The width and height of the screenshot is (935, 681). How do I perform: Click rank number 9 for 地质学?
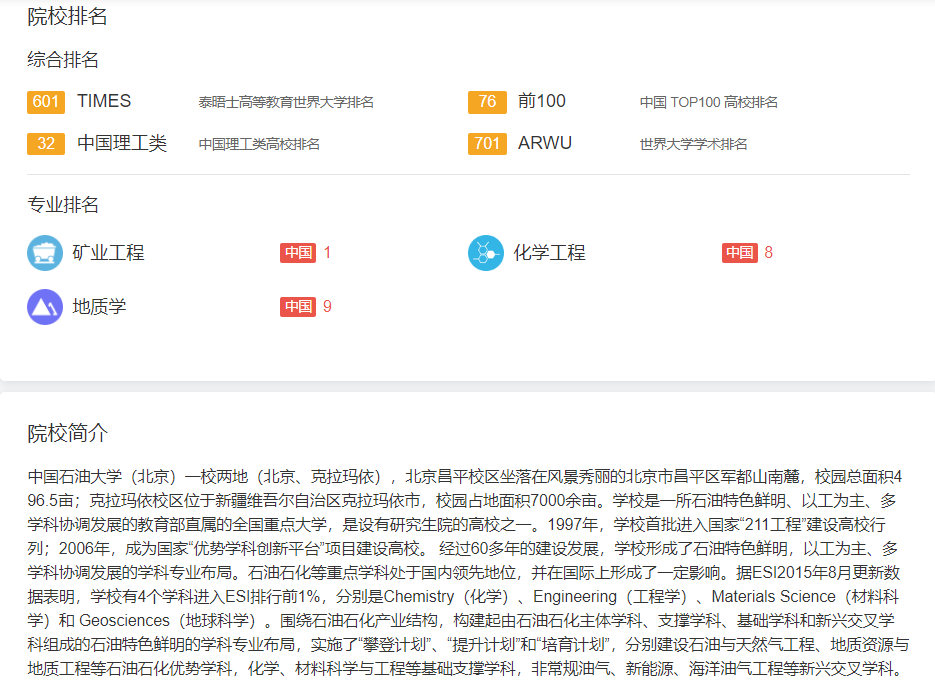point(327,307)
